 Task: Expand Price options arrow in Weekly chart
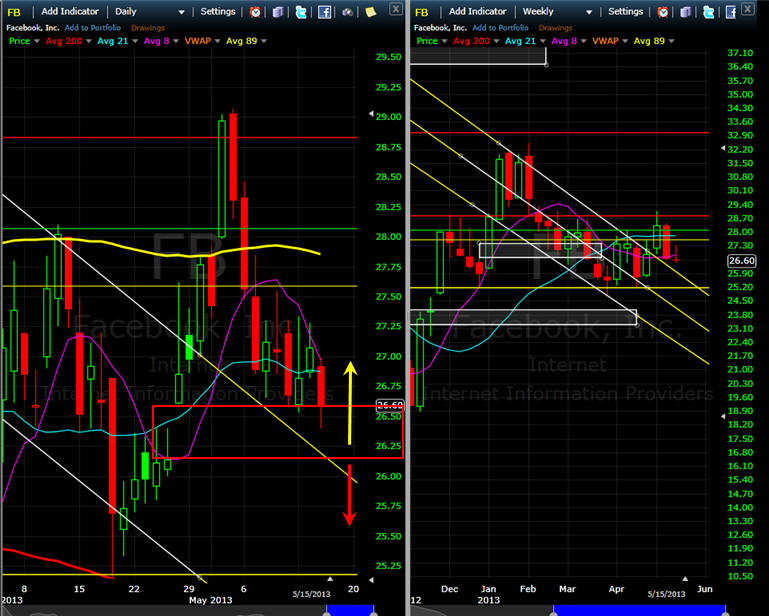tap(444, 41)
